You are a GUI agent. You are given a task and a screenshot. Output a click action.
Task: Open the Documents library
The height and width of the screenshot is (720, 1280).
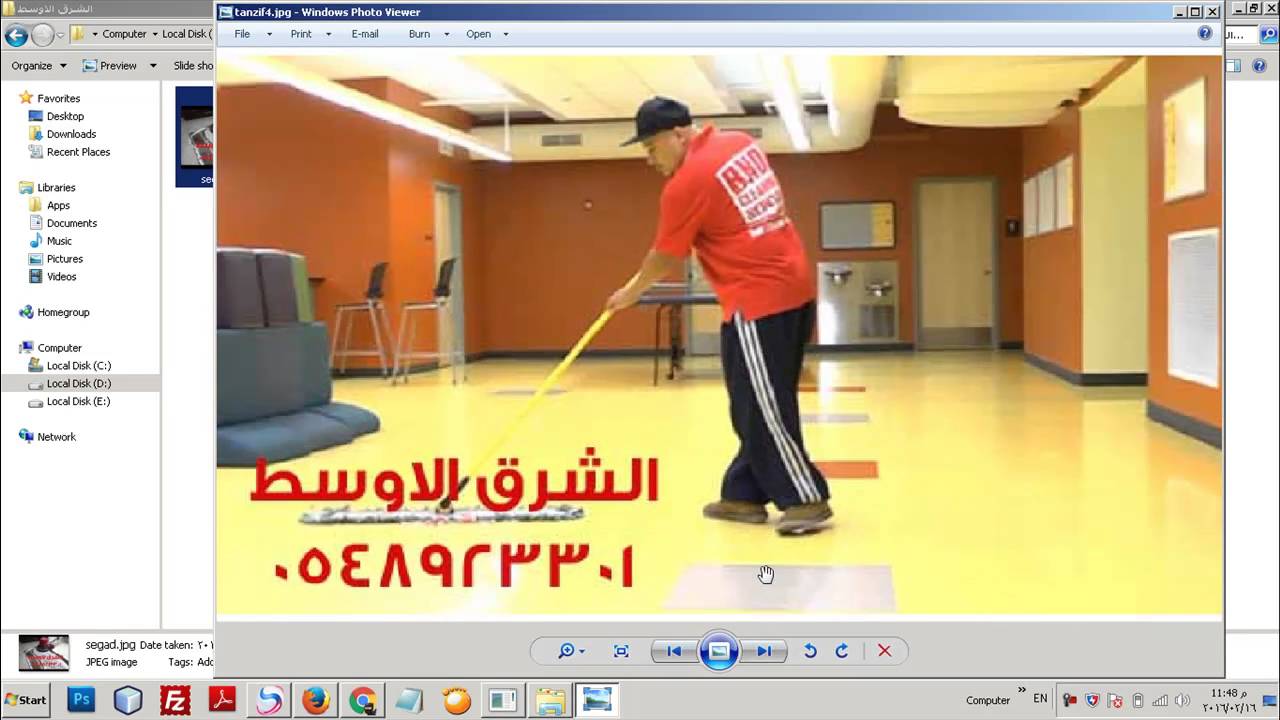tap(72, 223)
